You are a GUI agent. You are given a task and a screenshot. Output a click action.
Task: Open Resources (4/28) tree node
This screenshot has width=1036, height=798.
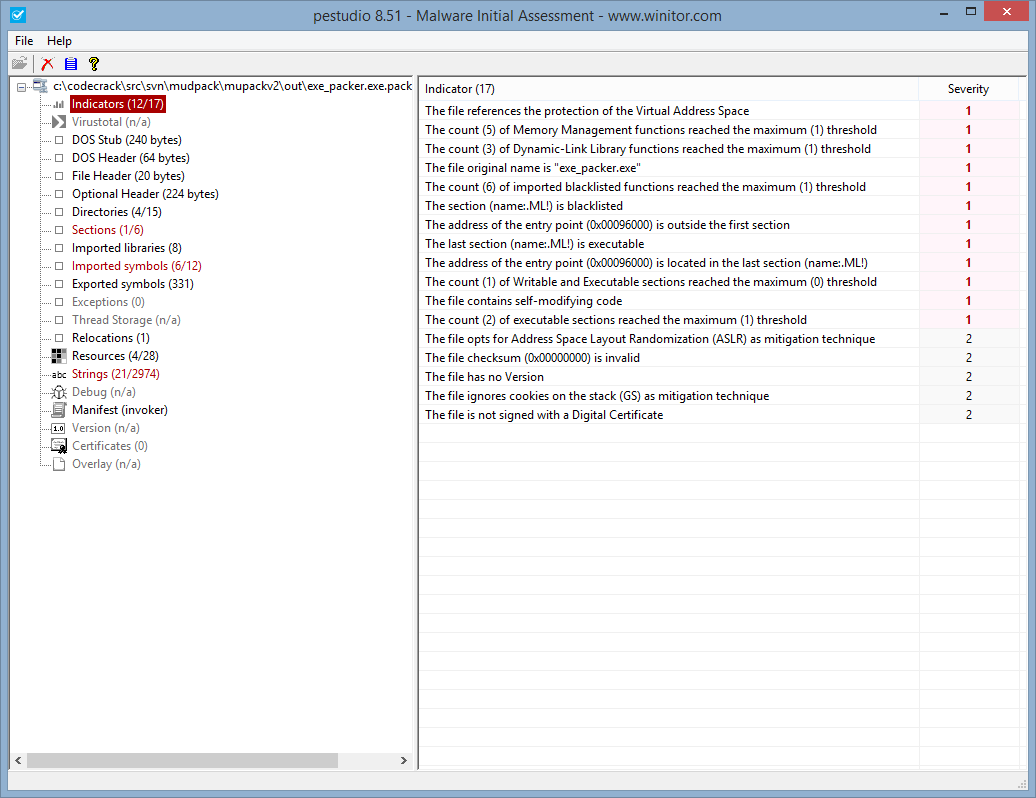point(115,356)
